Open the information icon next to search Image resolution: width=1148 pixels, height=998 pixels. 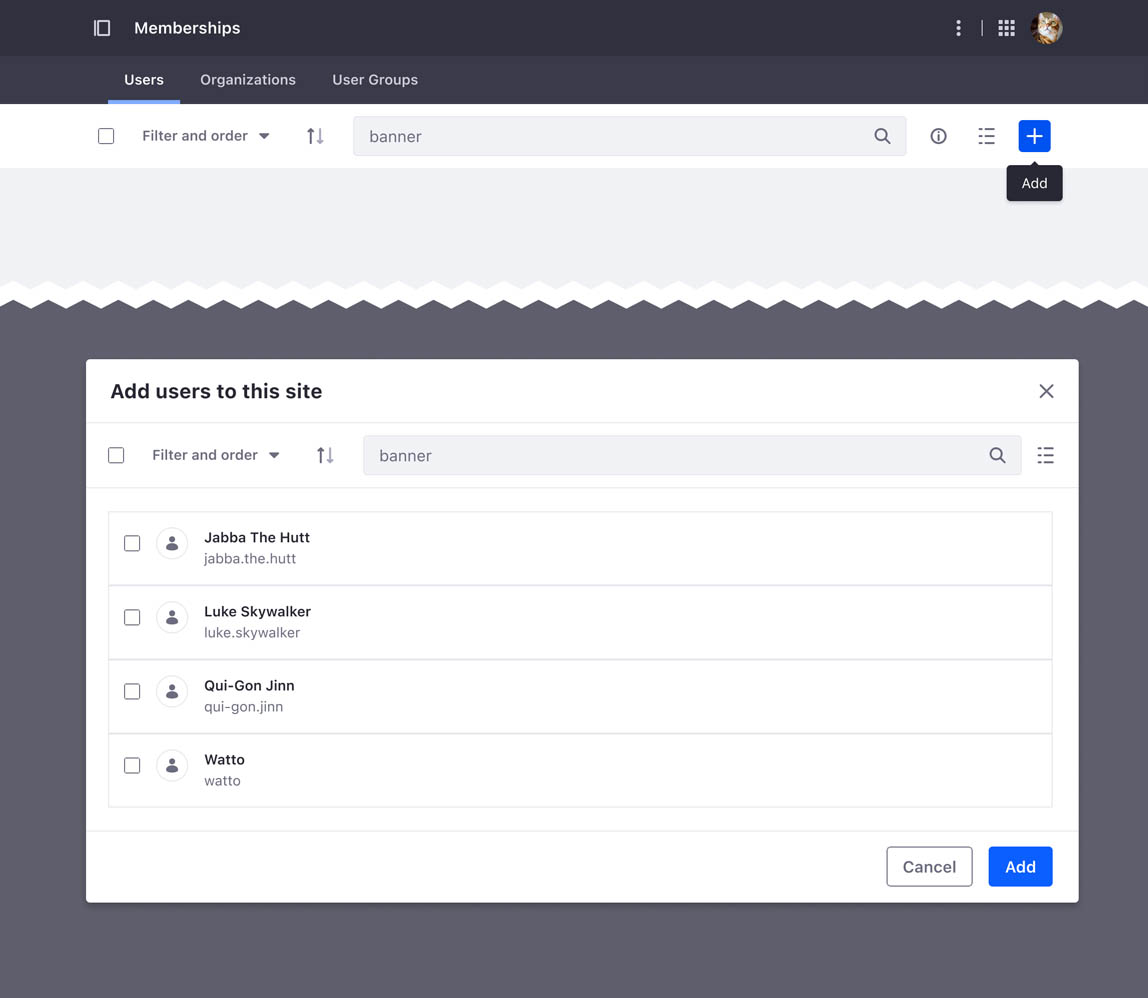[938, 136]
